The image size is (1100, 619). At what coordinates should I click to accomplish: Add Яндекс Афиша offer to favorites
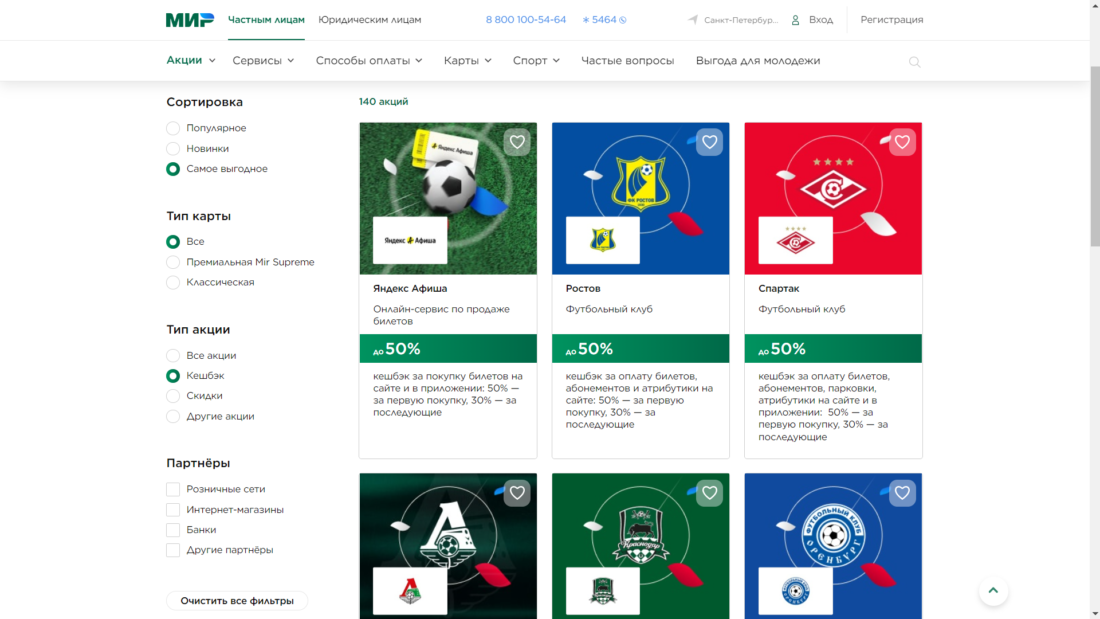517,142
